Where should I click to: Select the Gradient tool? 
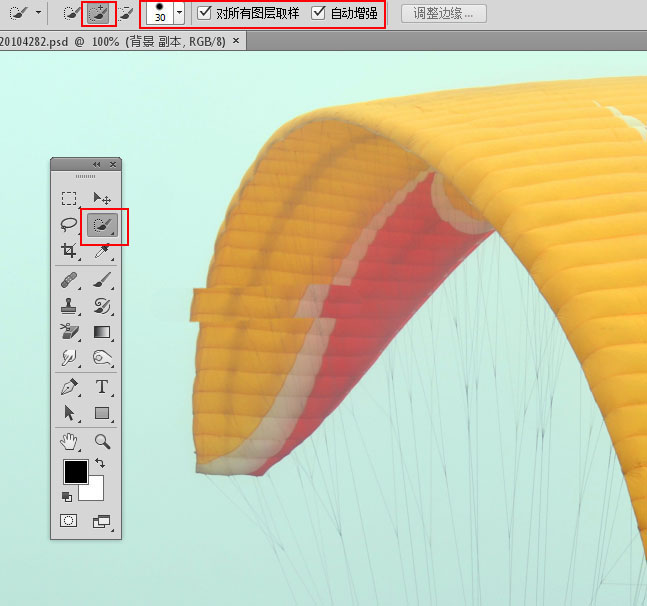pos(102,331)
